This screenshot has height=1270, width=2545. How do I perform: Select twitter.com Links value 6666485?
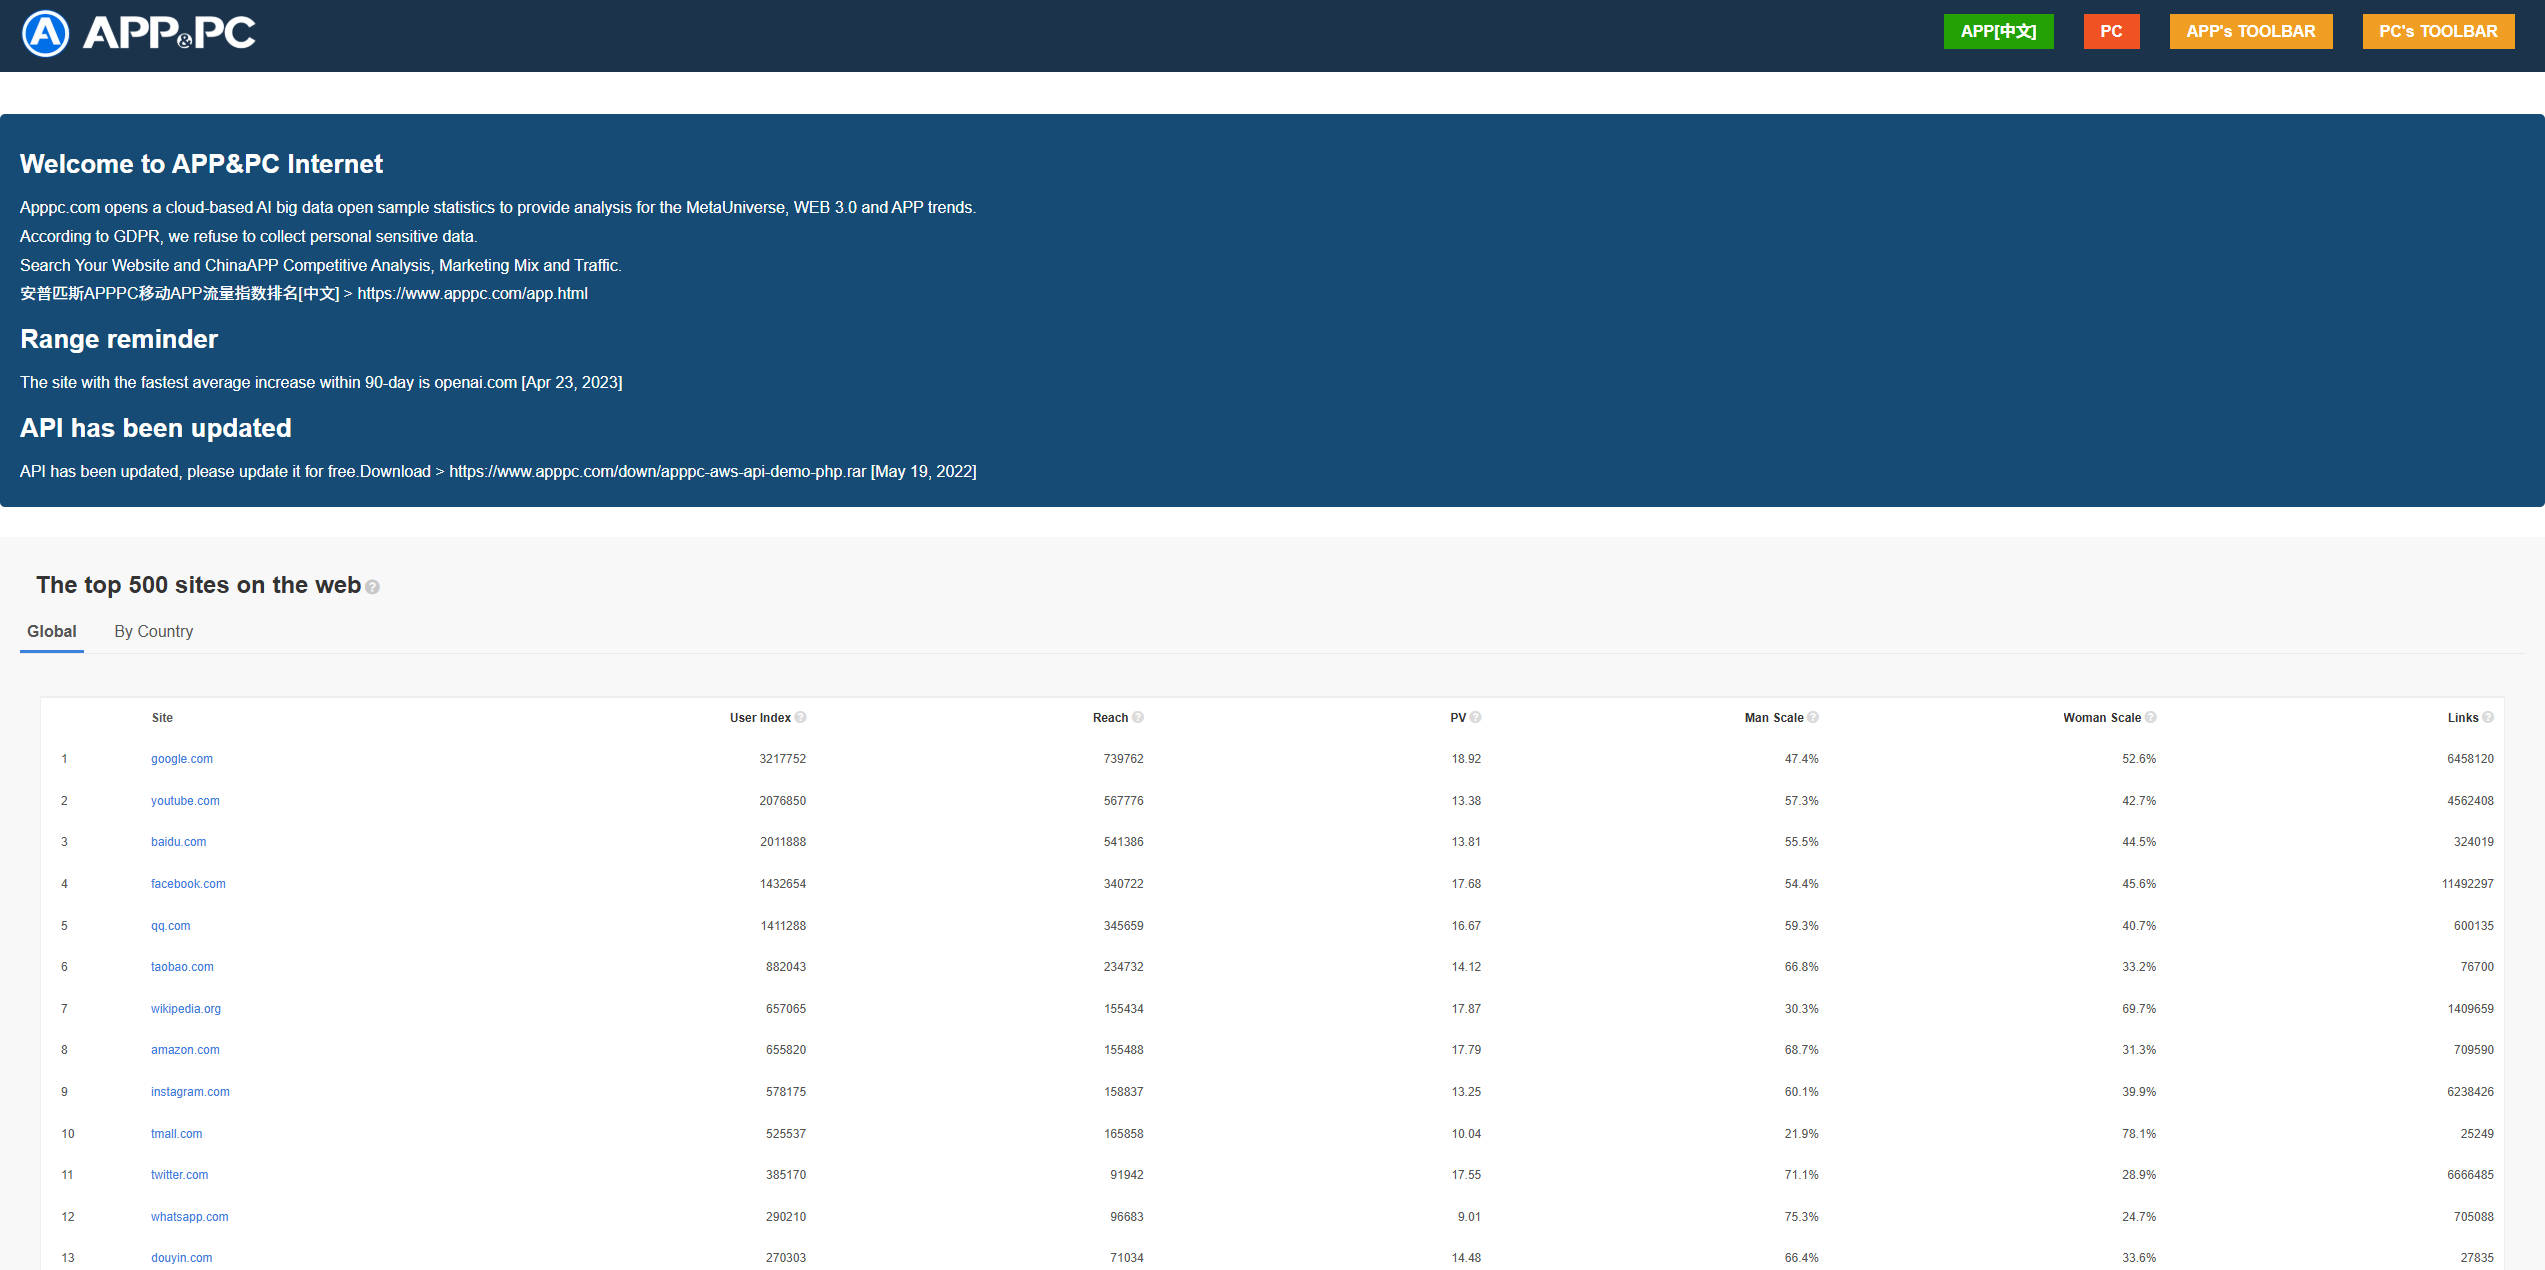tap(2470, 1175)
